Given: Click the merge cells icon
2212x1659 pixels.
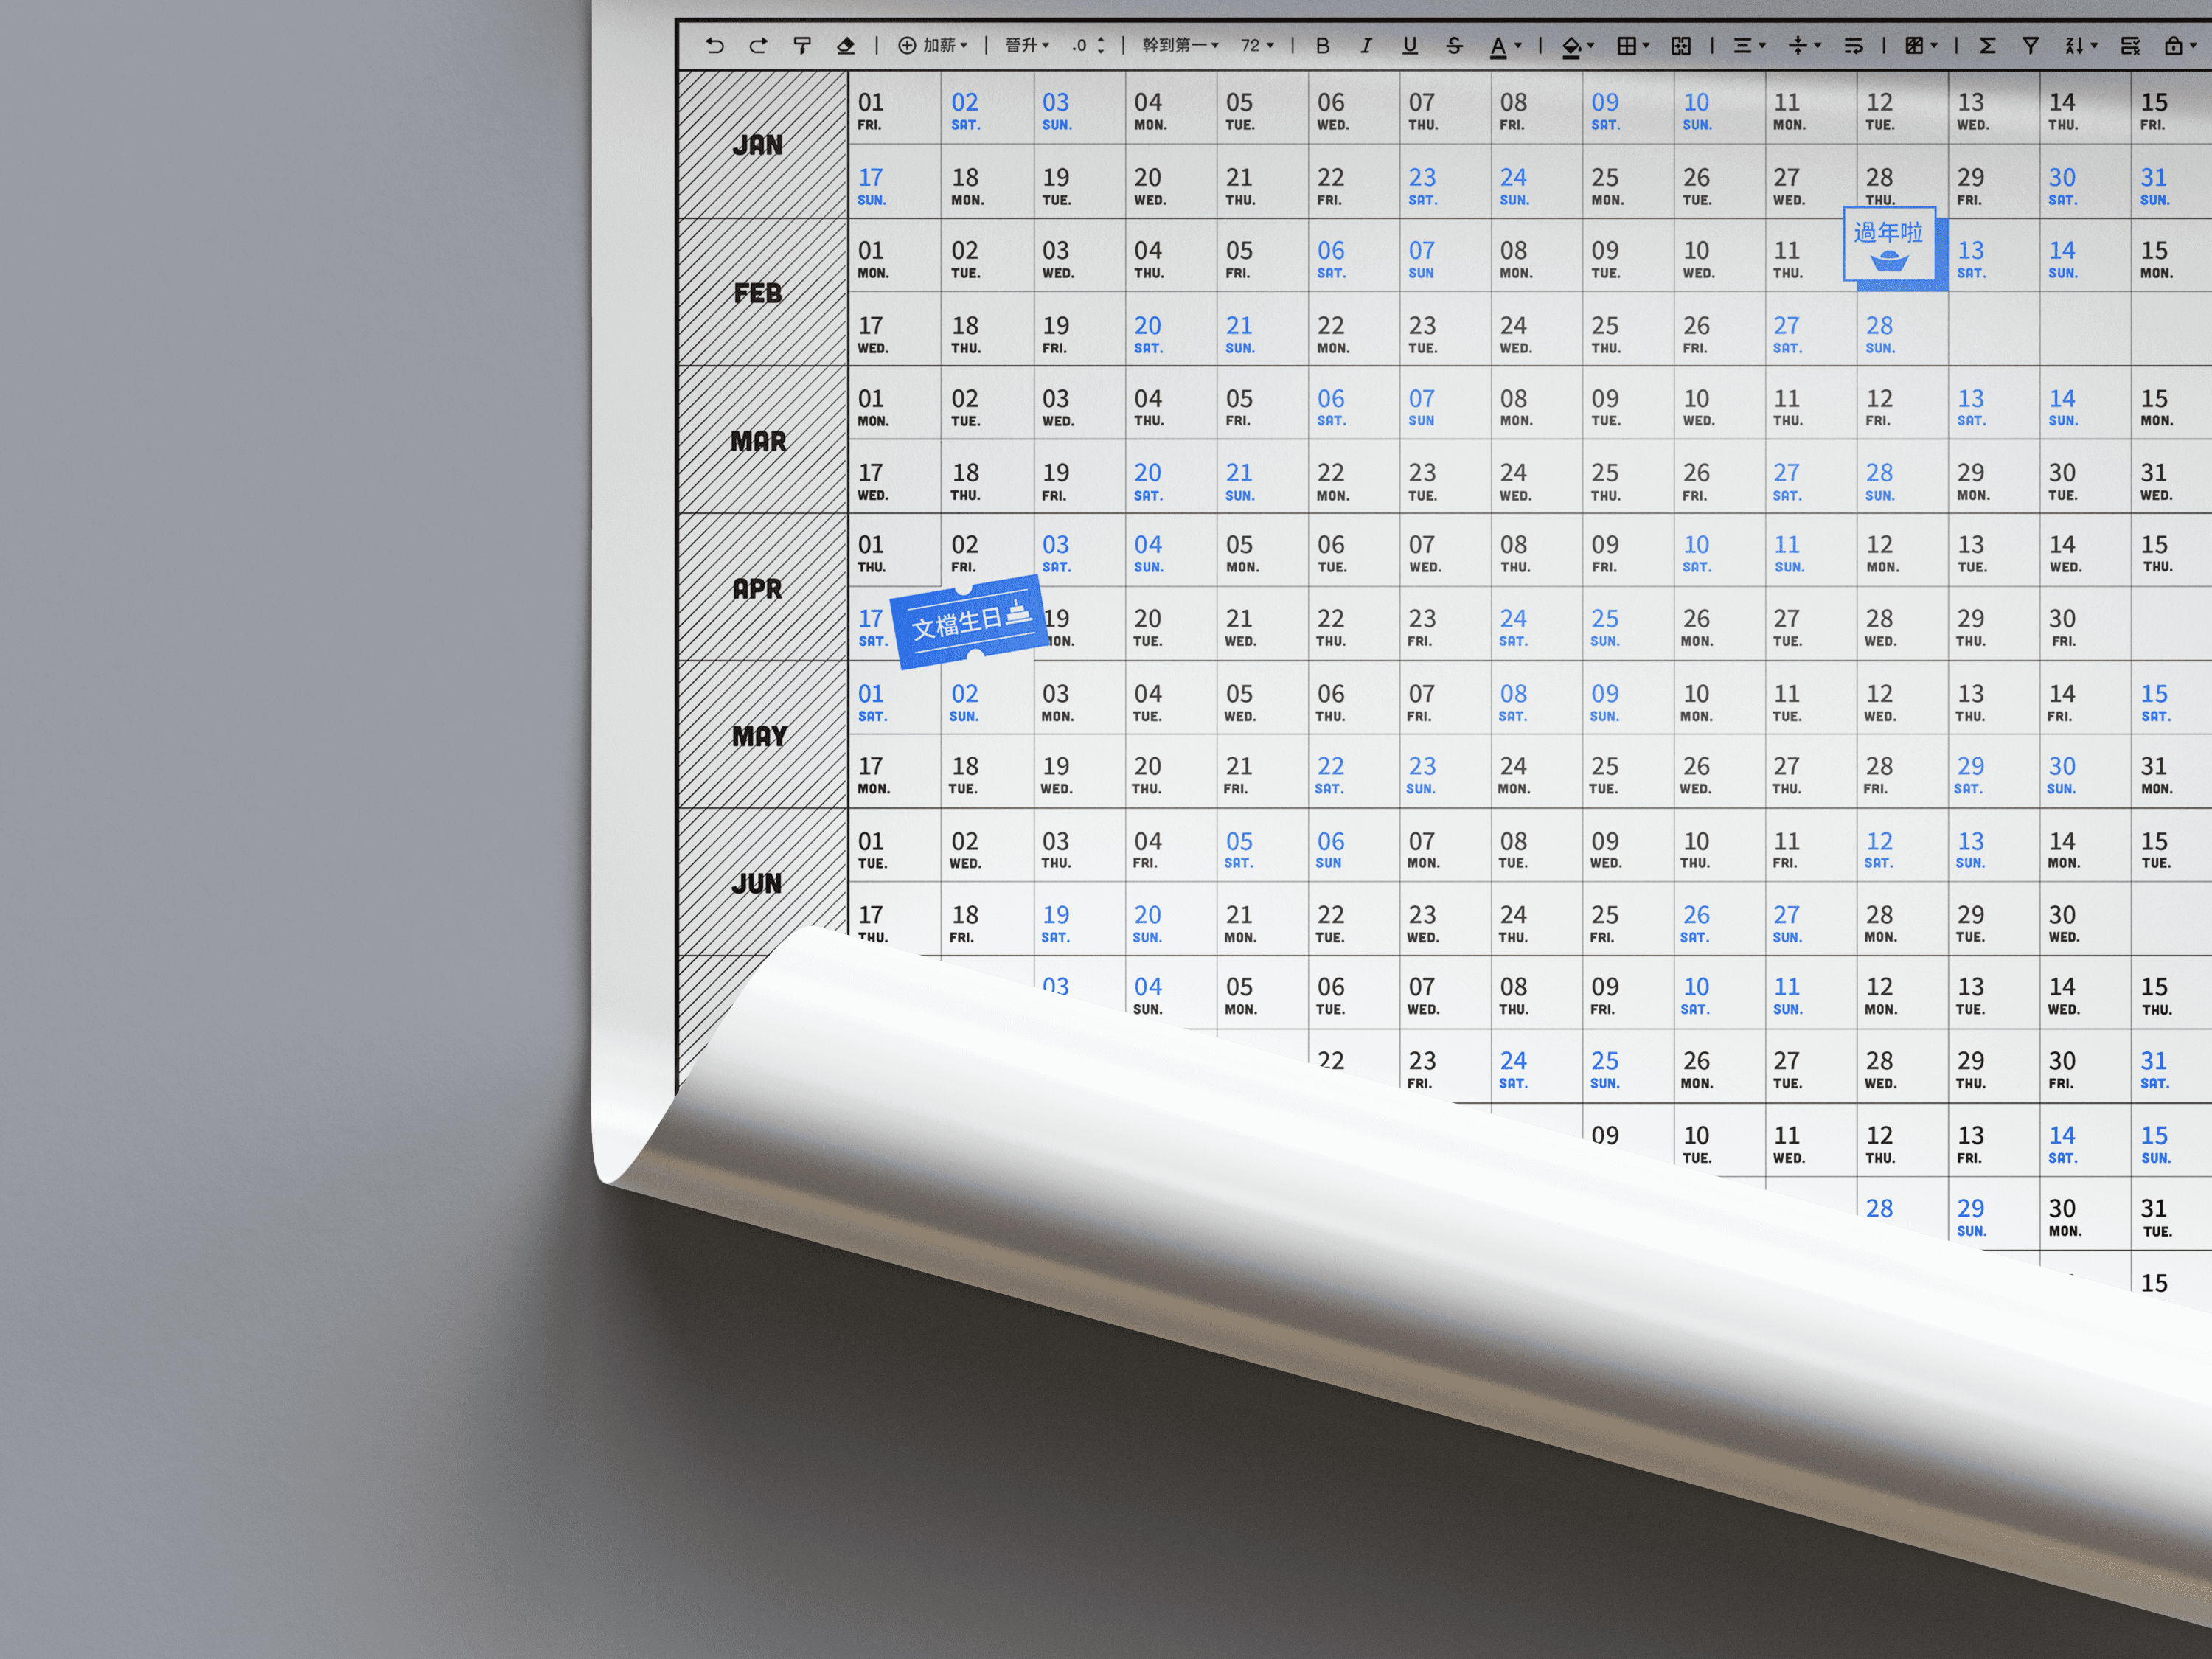Looking at the screenshot, I should coord(1681,45).
